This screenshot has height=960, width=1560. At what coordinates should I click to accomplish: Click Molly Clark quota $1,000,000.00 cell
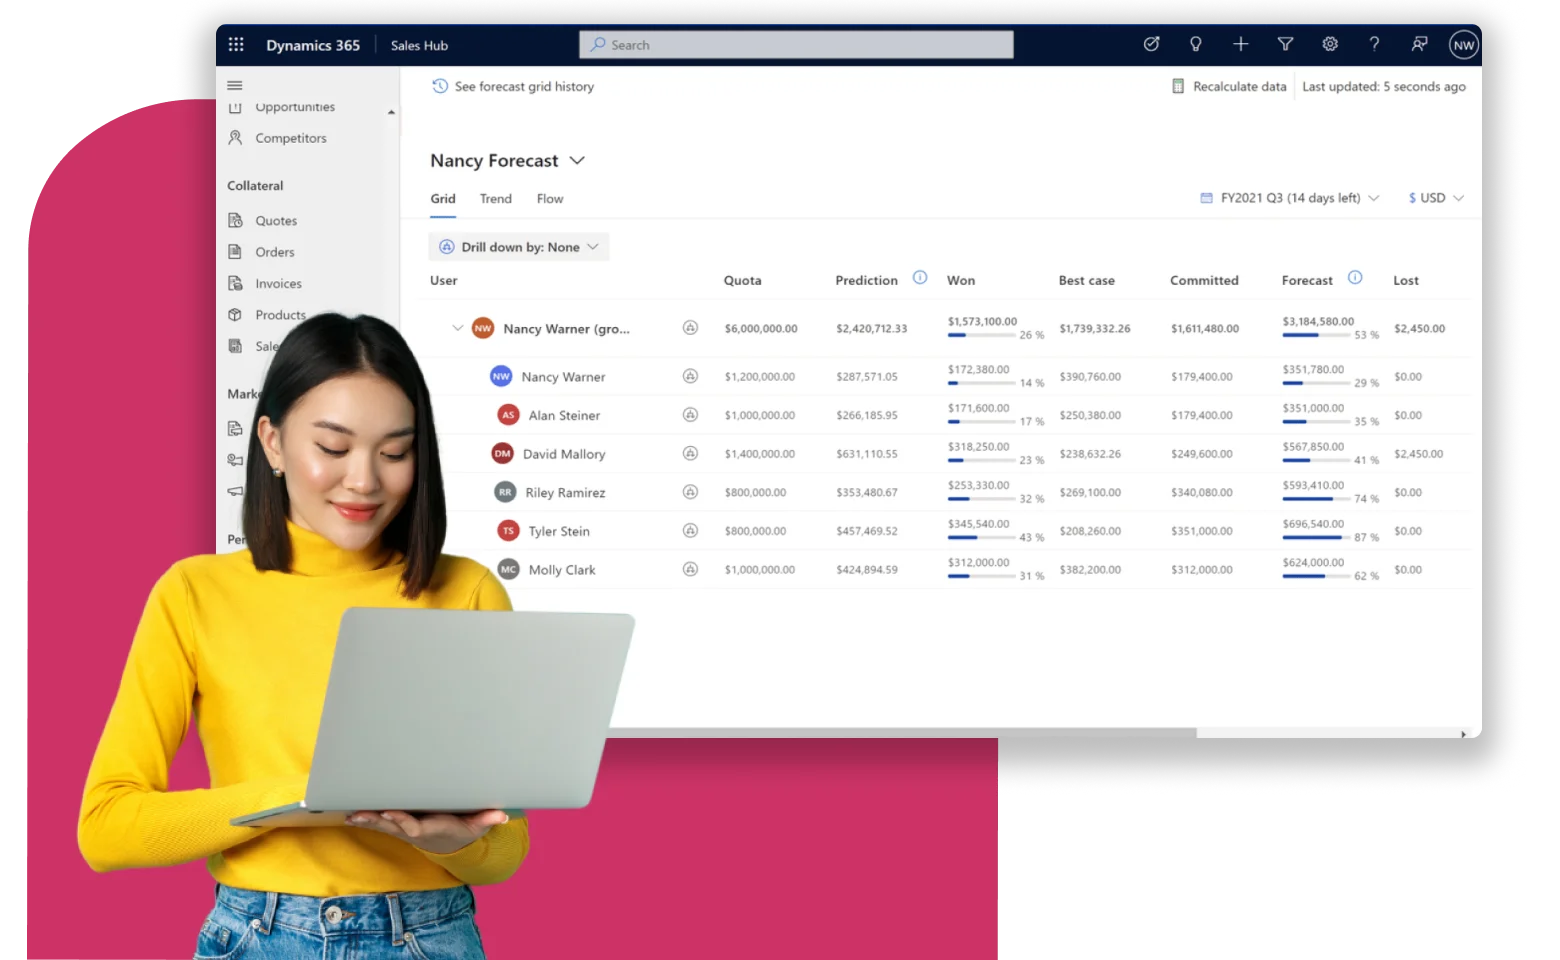click(x=760, y=570)
